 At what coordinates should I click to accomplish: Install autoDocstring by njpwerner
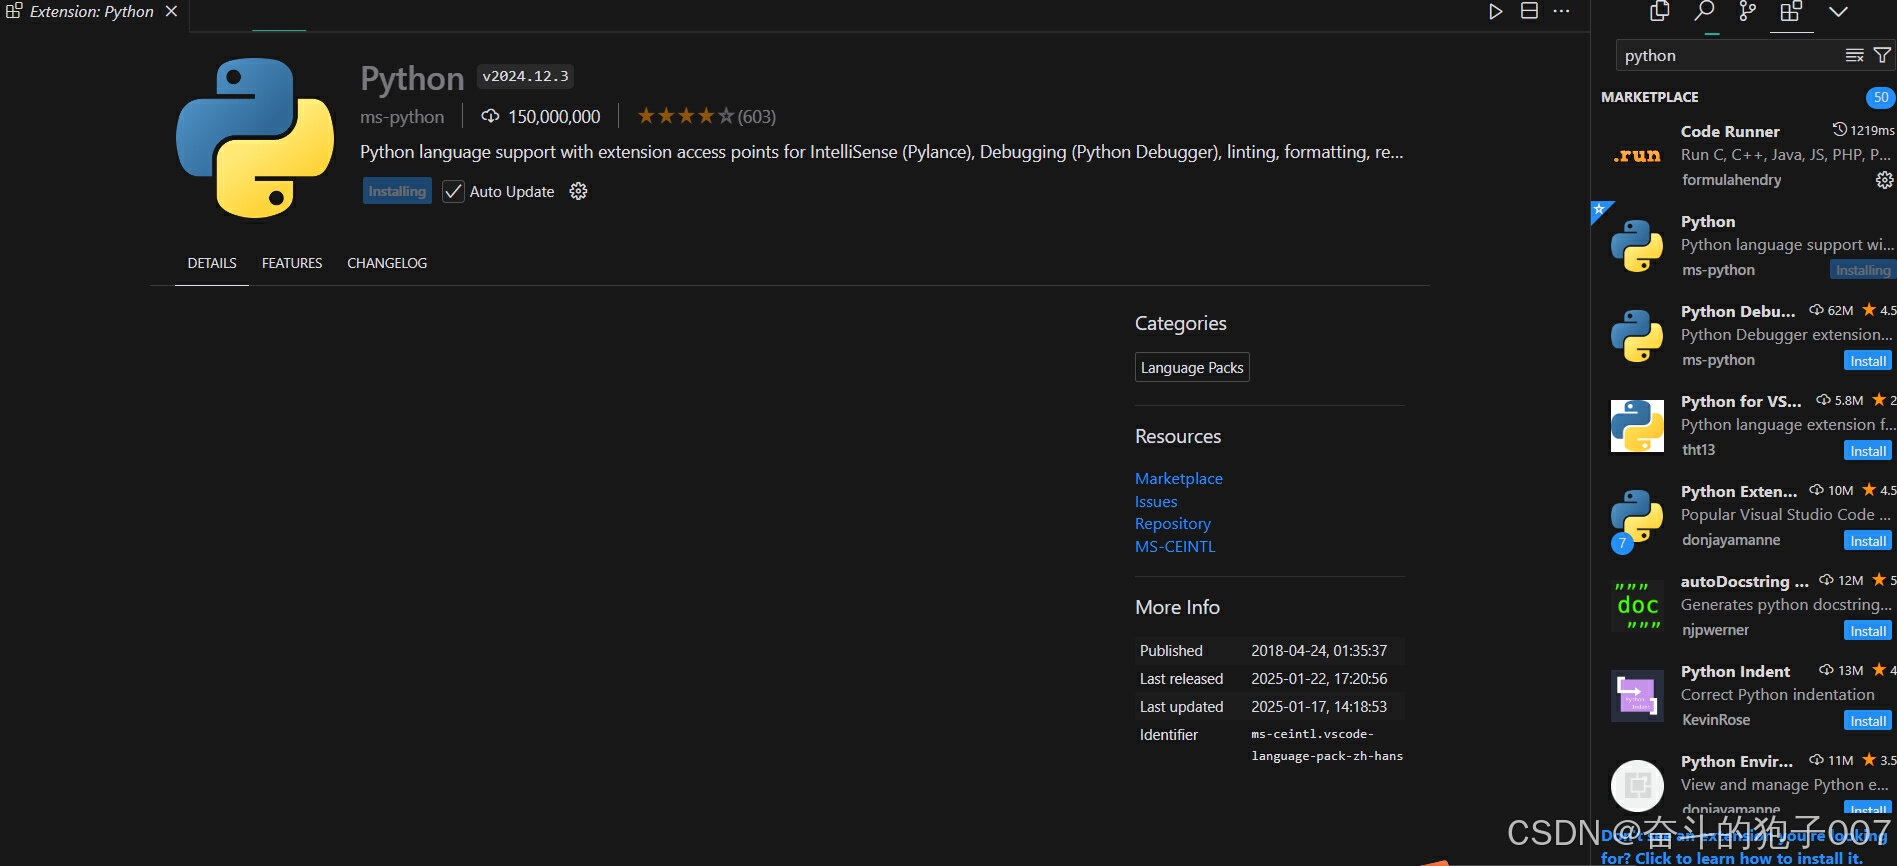click(1868, 631)
